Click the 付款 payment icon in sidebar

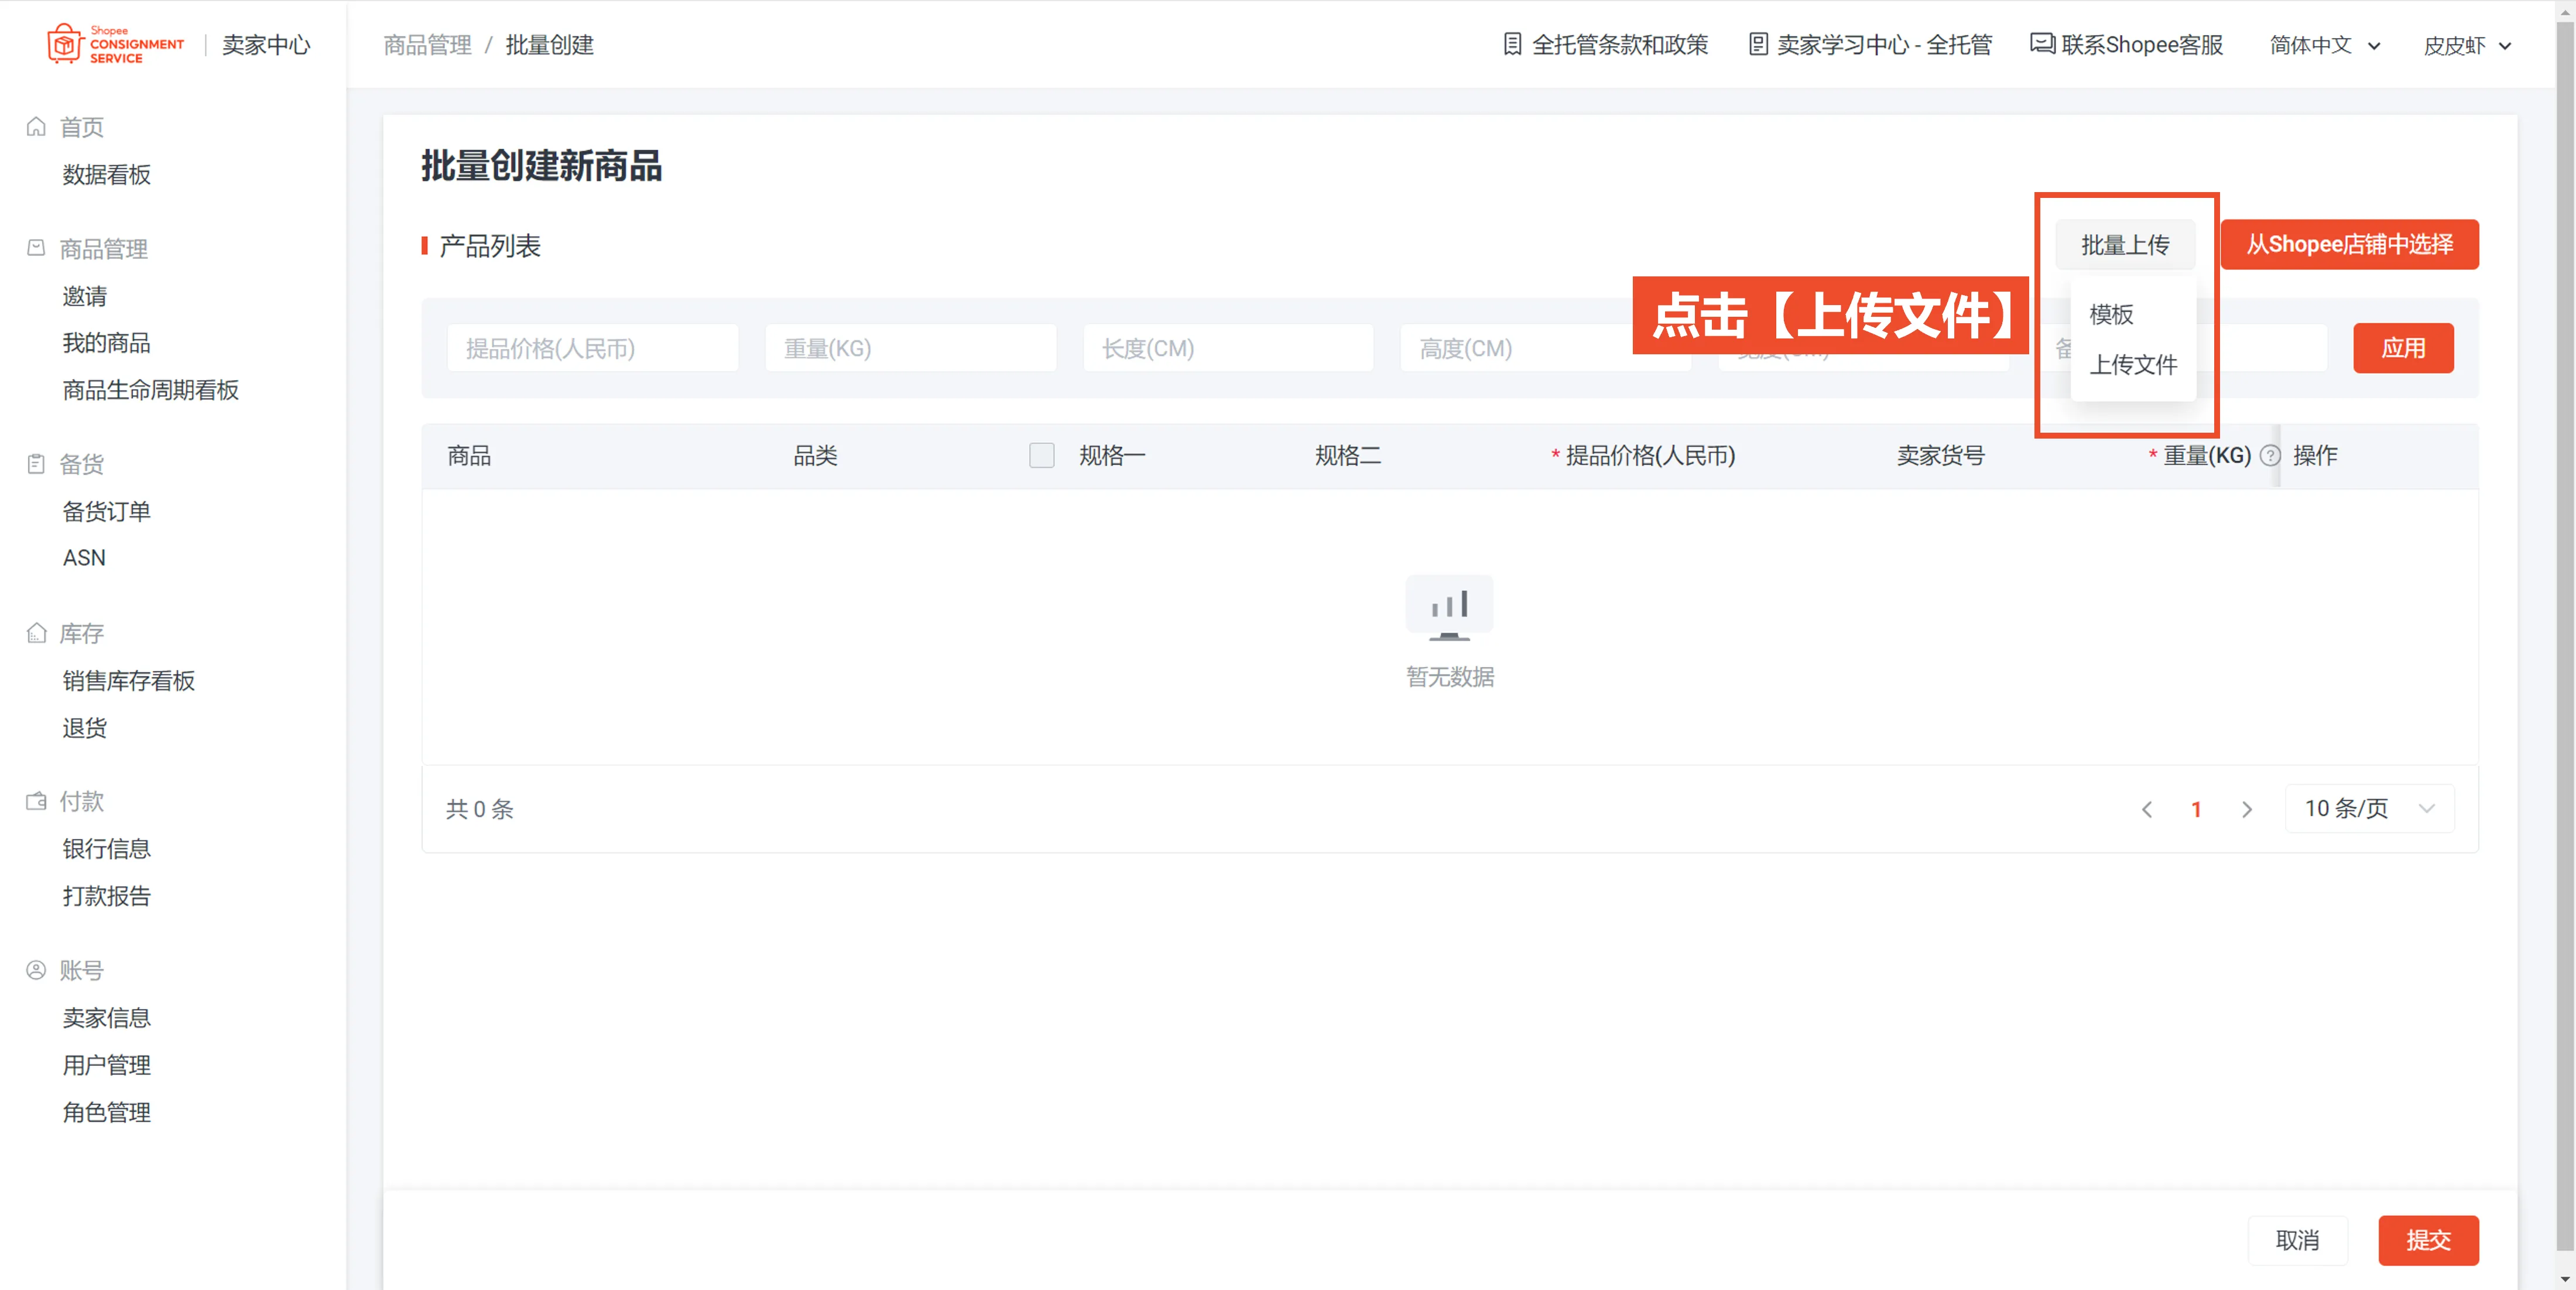click(36, 801)
